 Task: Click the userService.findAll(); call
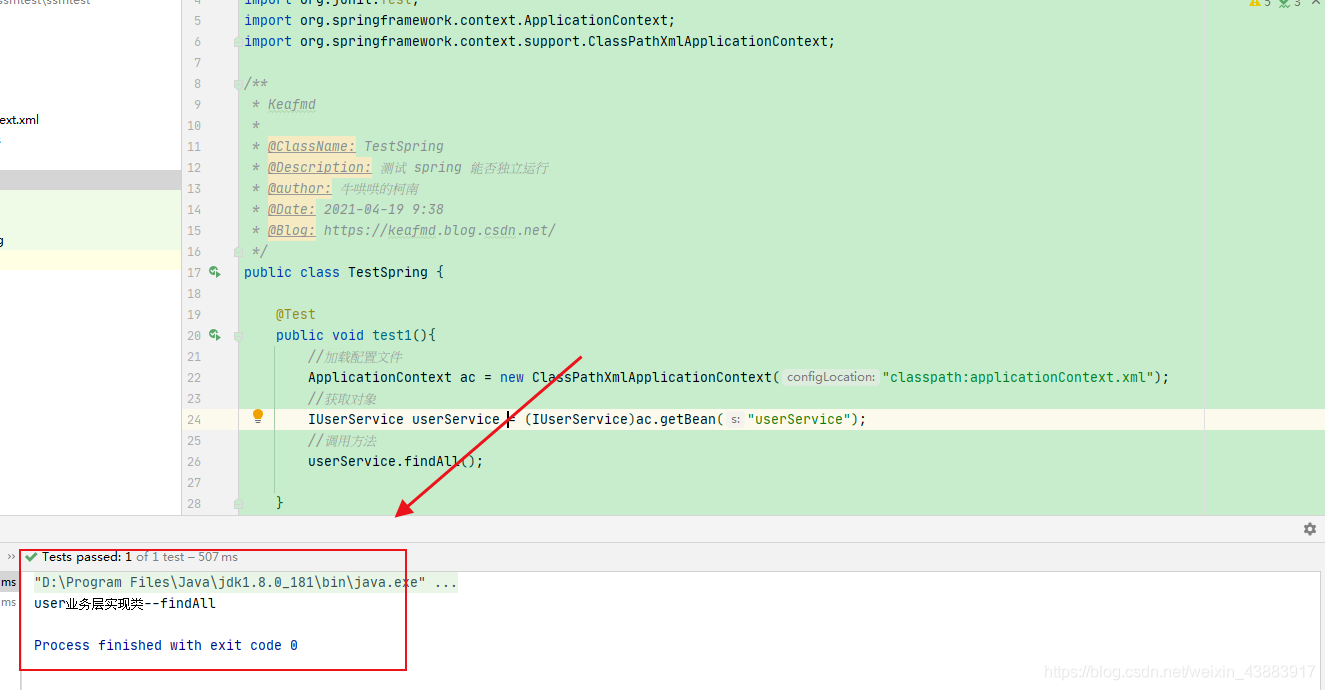coord(396,461)
